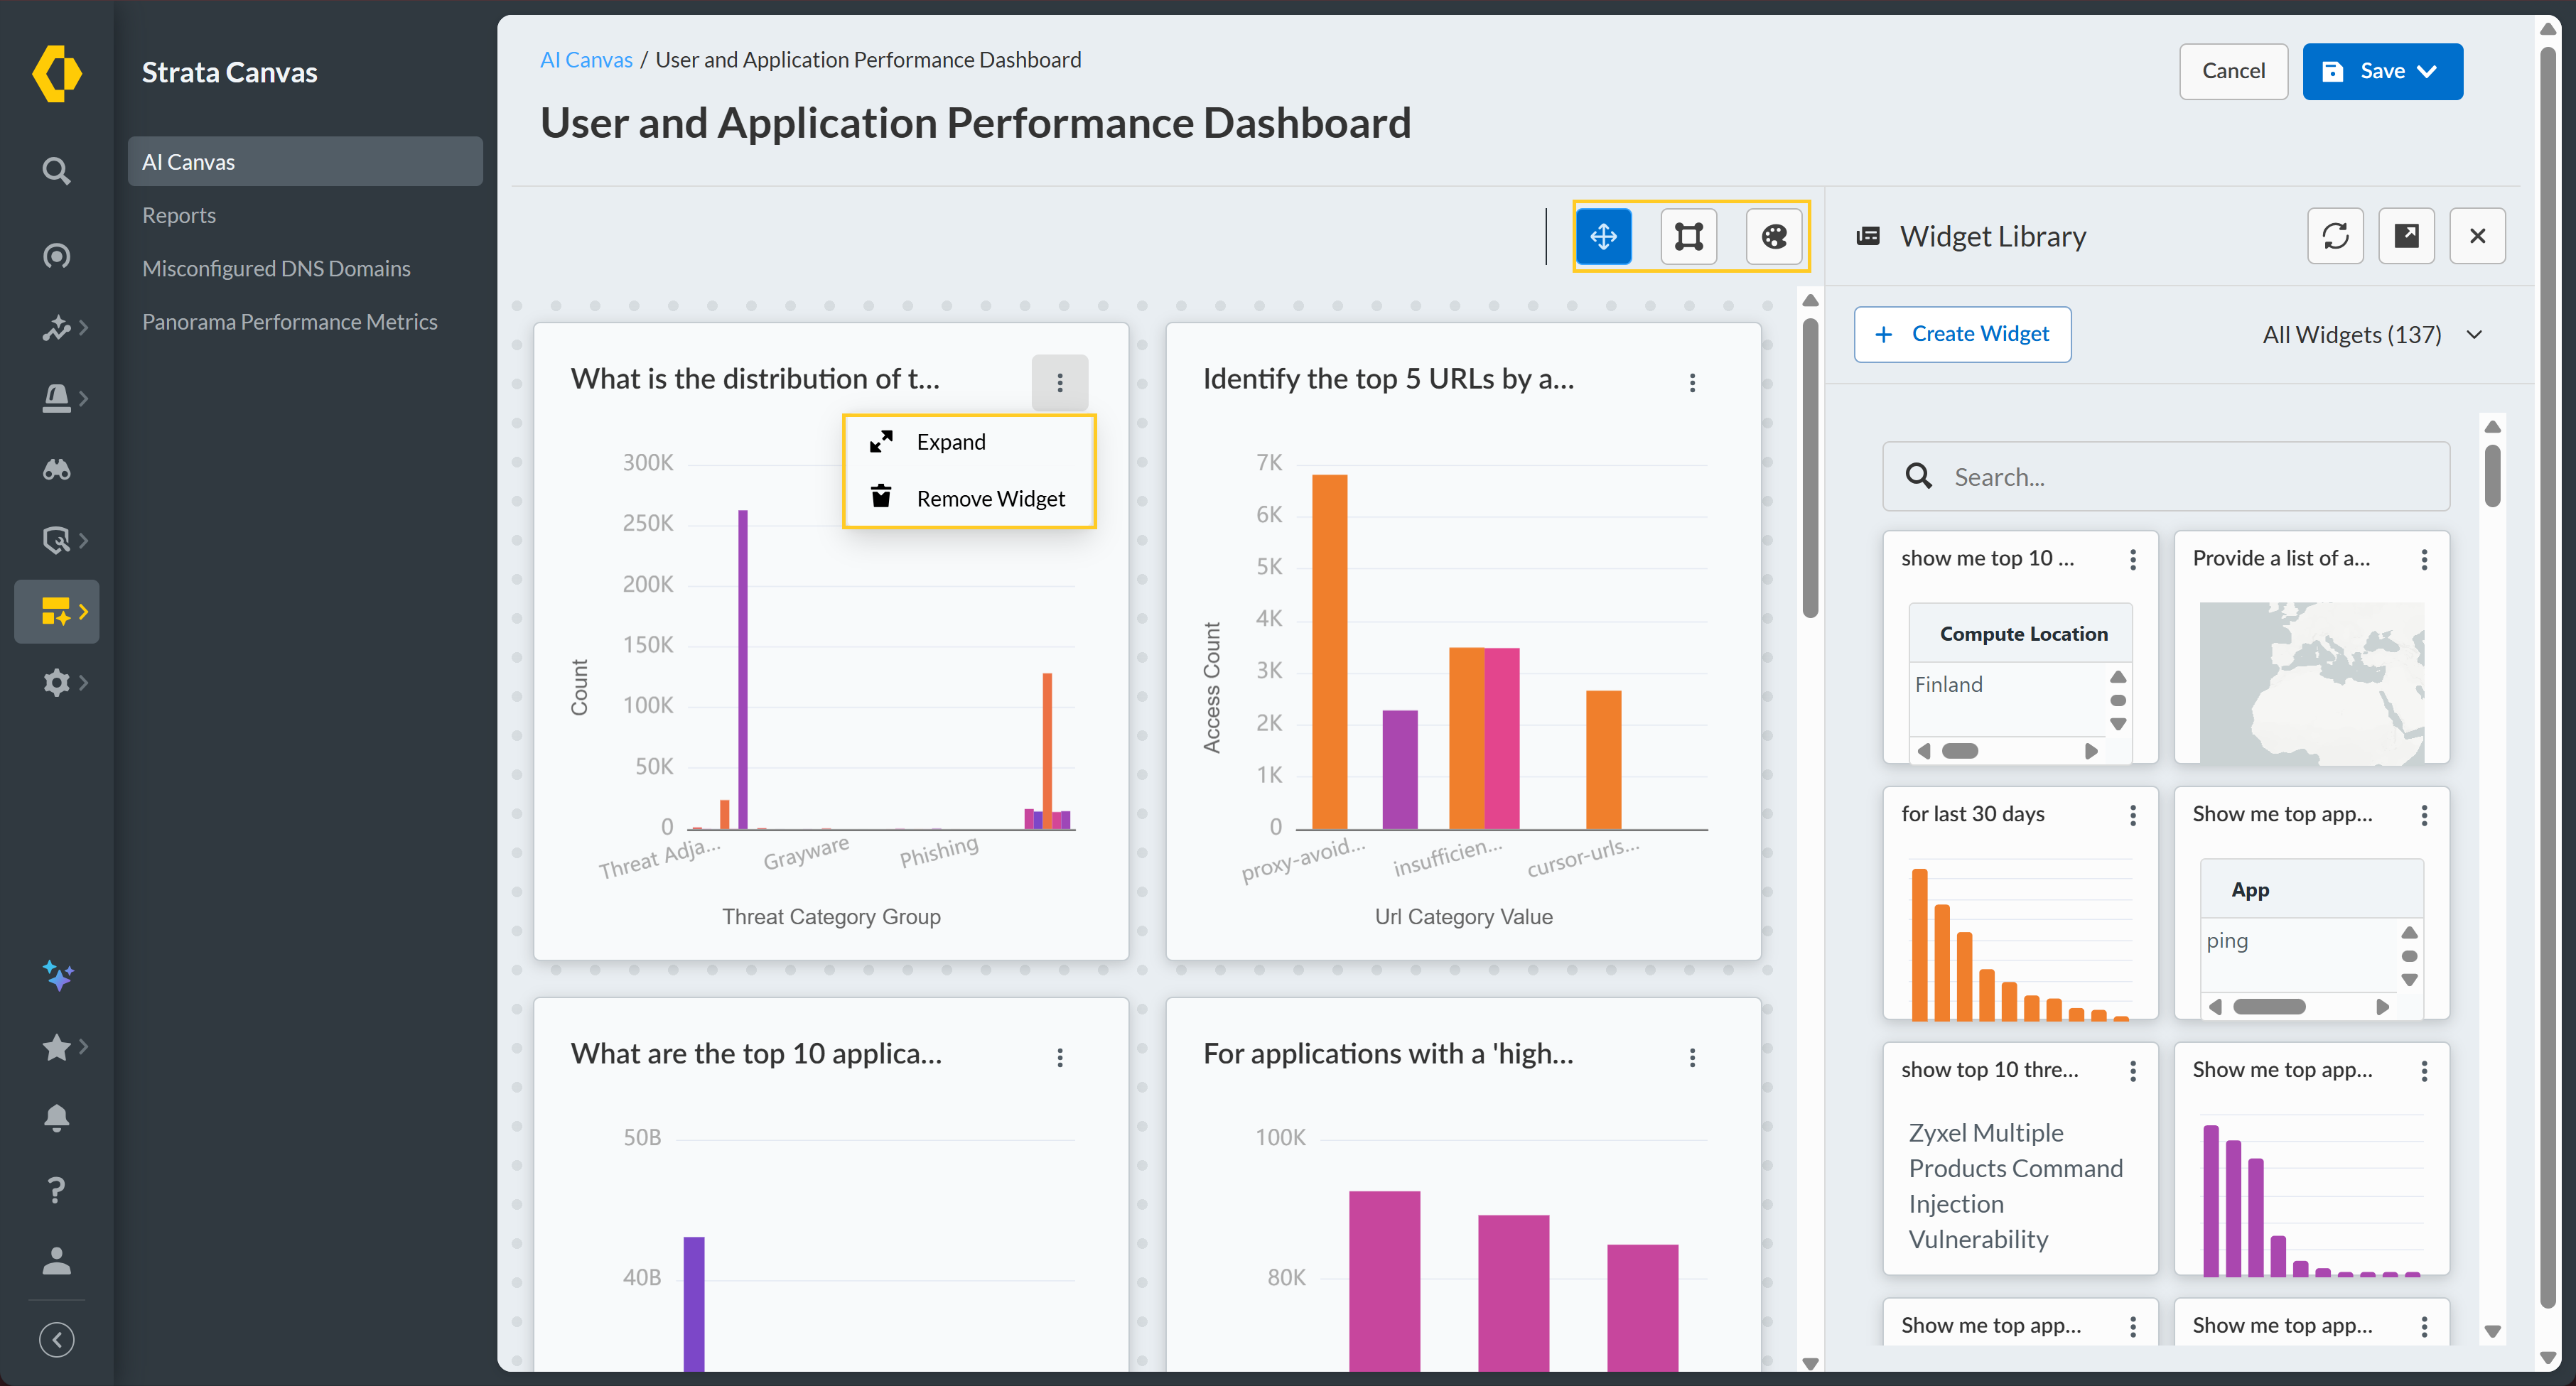Refresh the Widget Library
Image resolution: width=2576 pixels, height=1386 pixels.
click(2335, 236)
